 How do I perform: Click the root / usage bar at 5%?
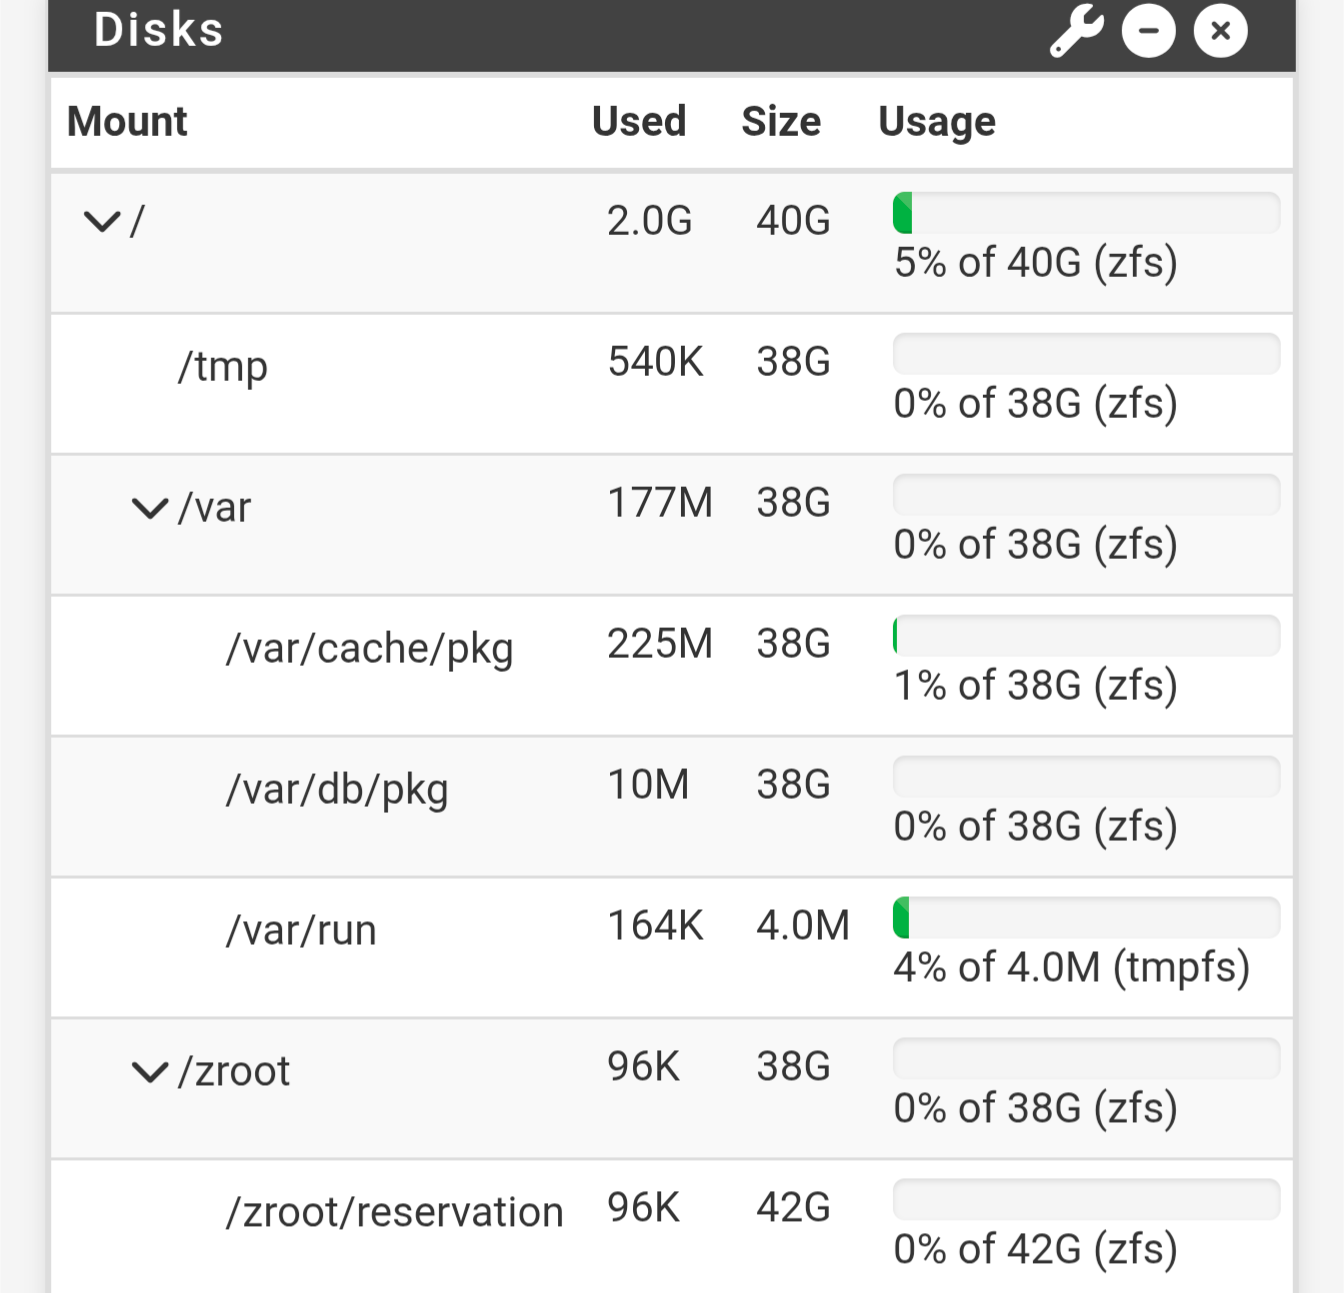(1086, 213)
